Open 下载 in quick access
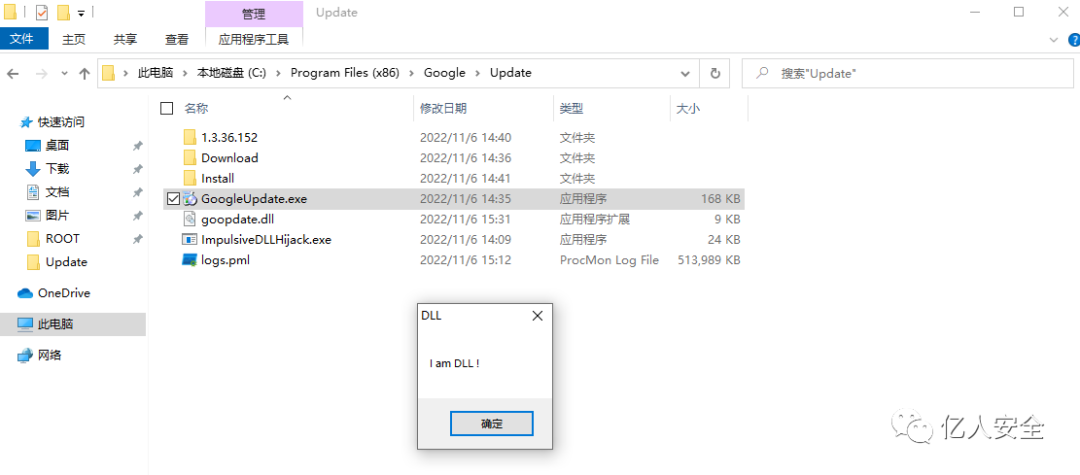This screenshot has width=1080, height=475. tap(57, 169)
